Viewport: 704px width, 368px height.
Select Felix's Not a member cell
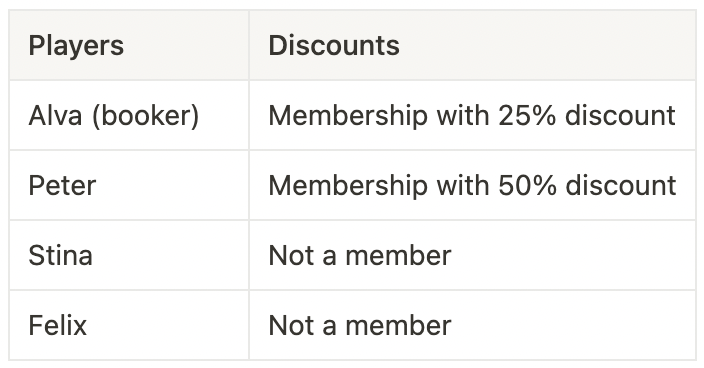(x=472, y=325)
